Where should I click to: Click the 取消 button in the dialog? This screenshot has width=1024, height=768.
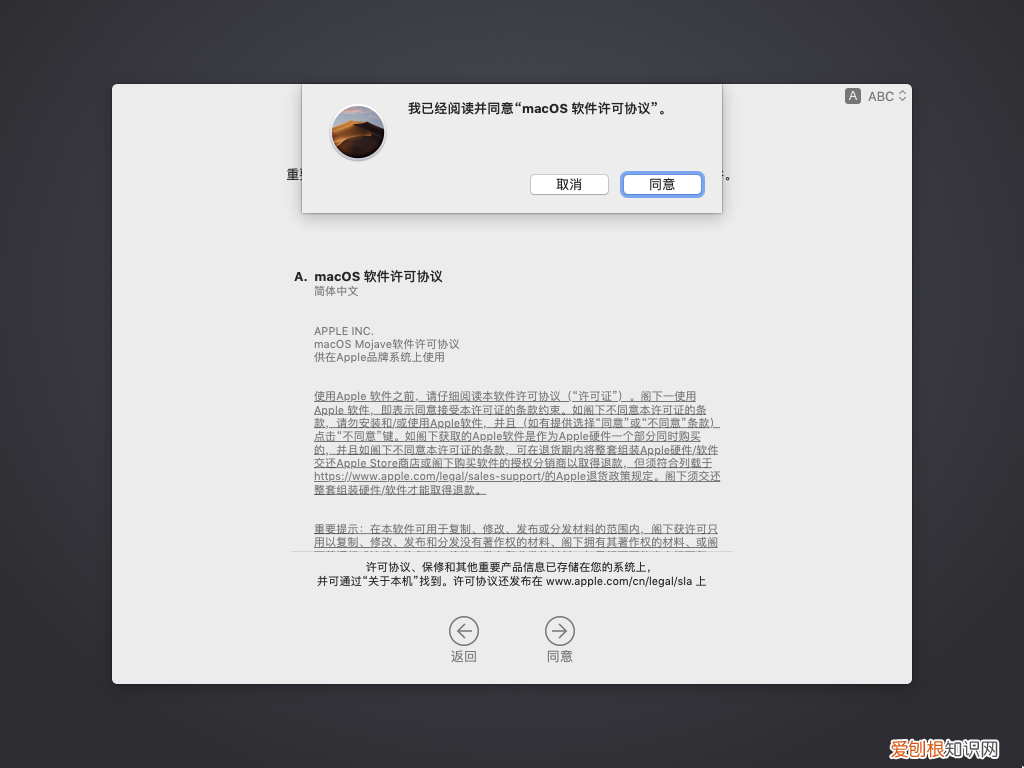569,184
